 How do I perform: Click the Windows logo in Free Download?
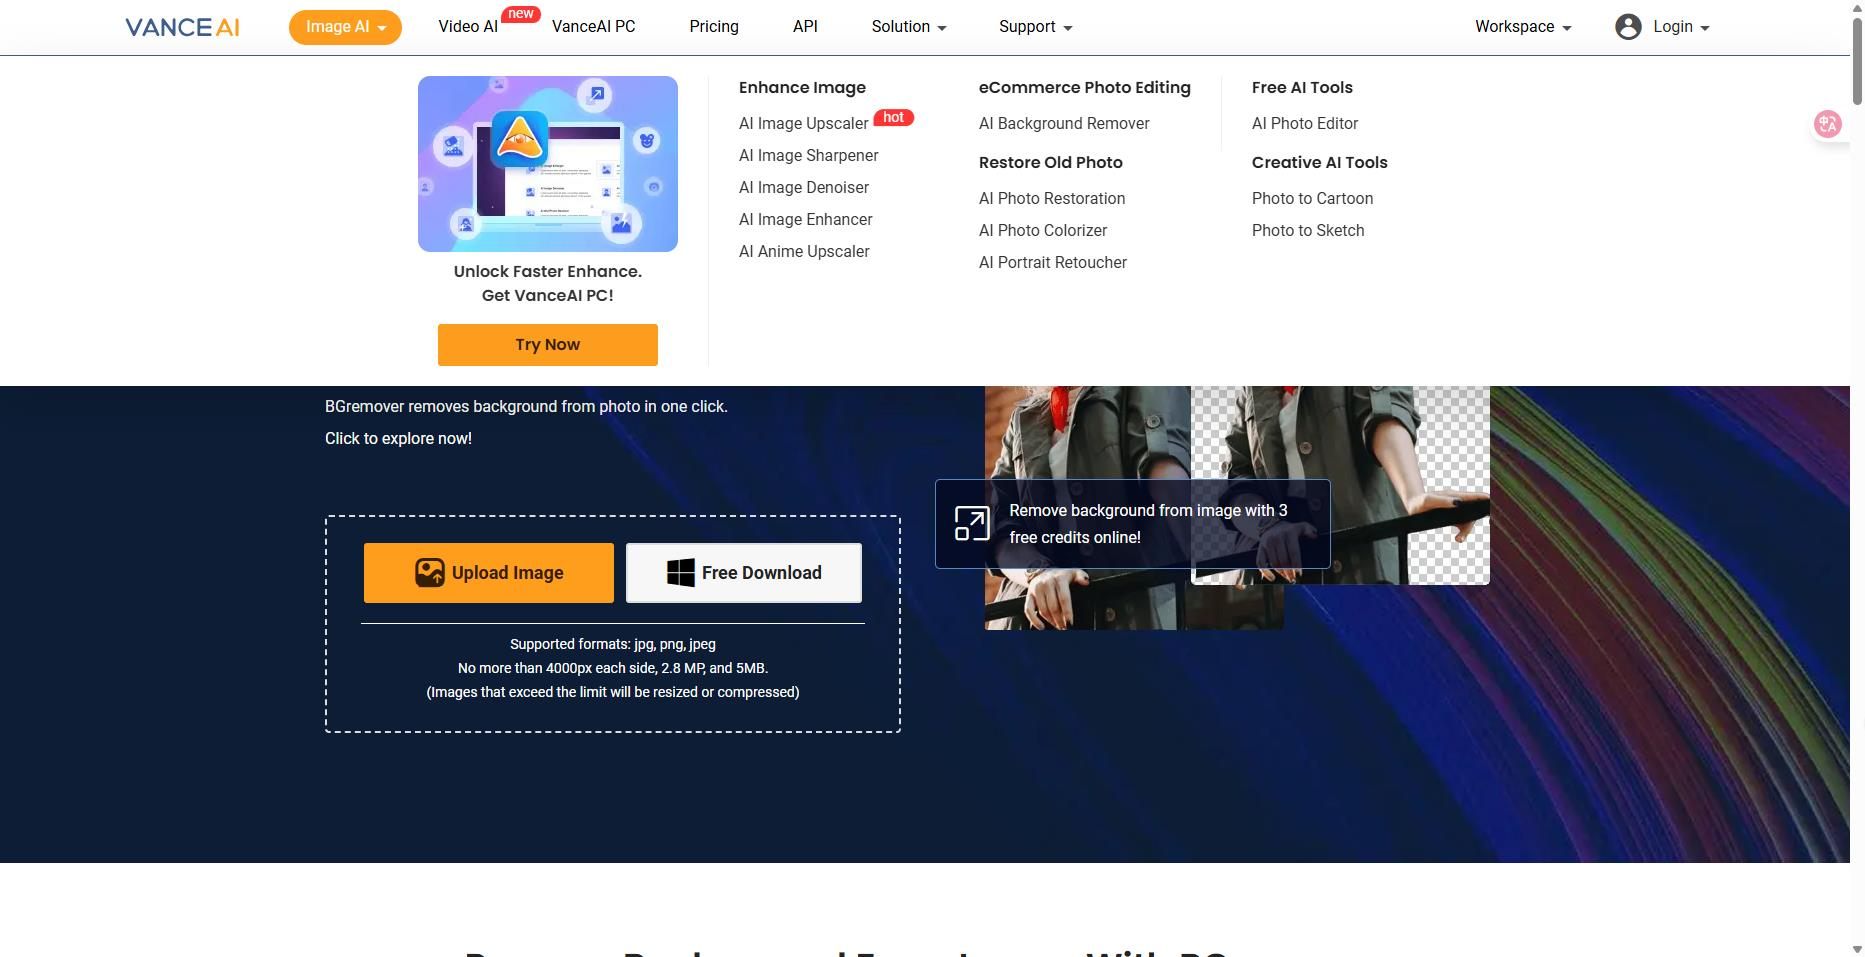coord(681,573)
